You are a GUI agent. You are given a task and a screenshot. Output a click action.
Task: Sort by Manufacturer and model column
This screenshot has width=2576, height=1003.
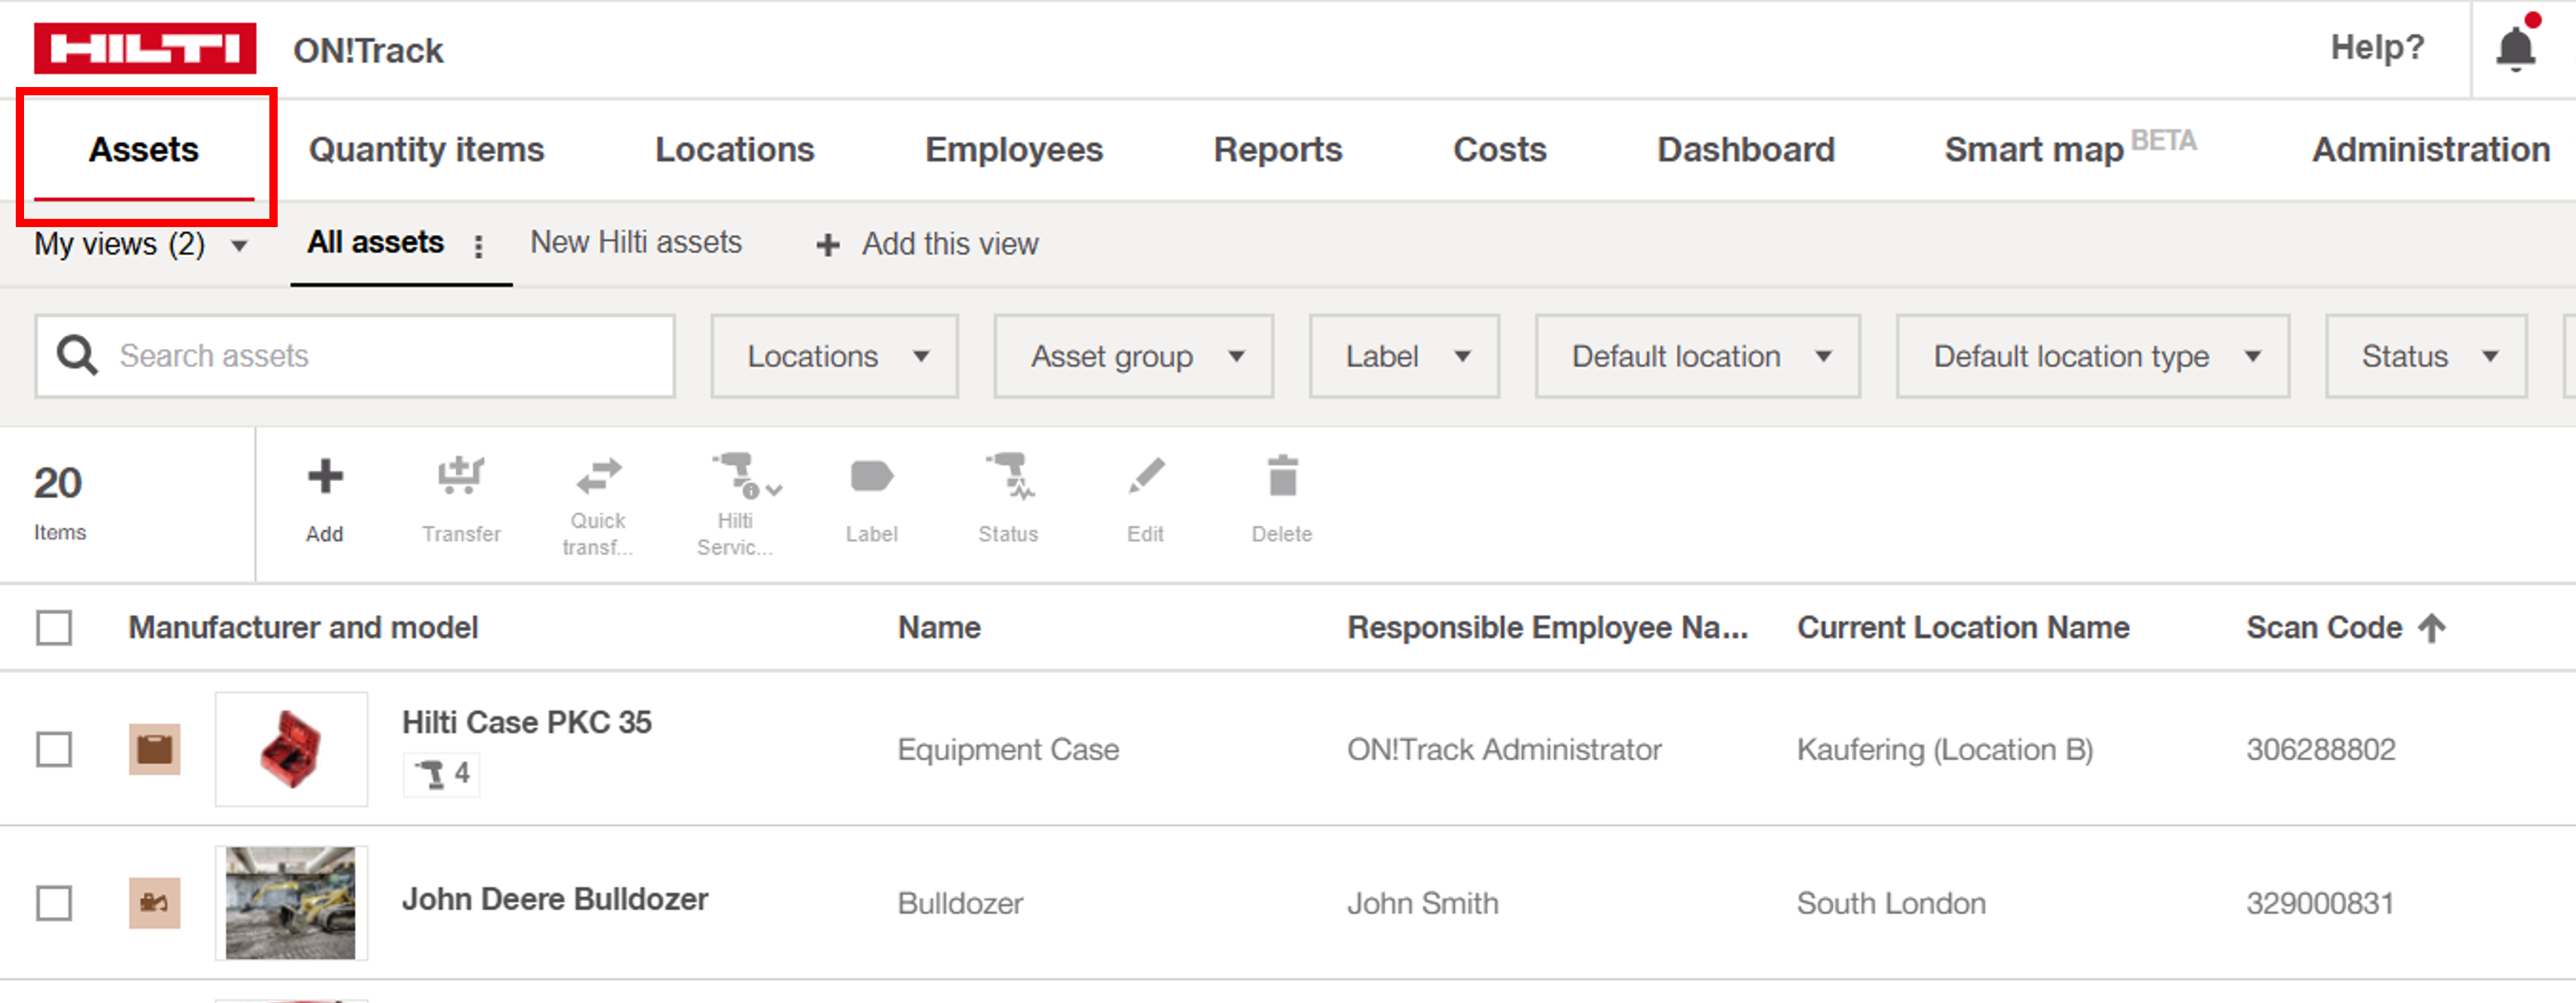pyautogui.click(x=304, y=628)
